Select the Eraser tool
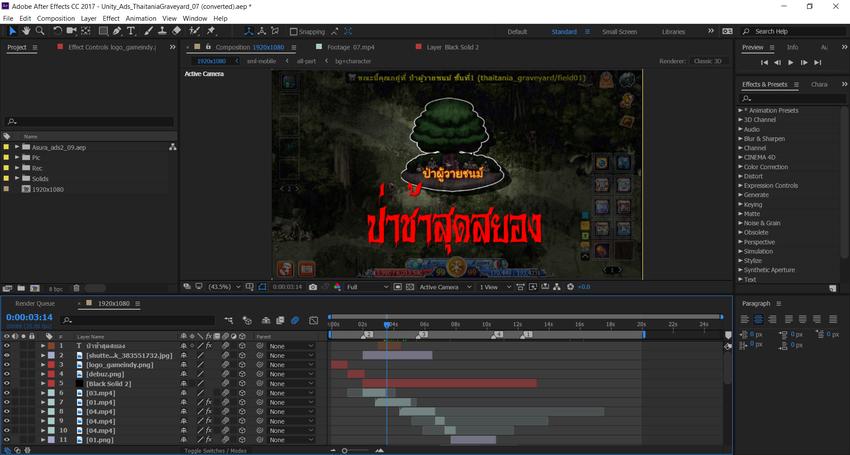The image size is (850, 455). tap(176, 31)
